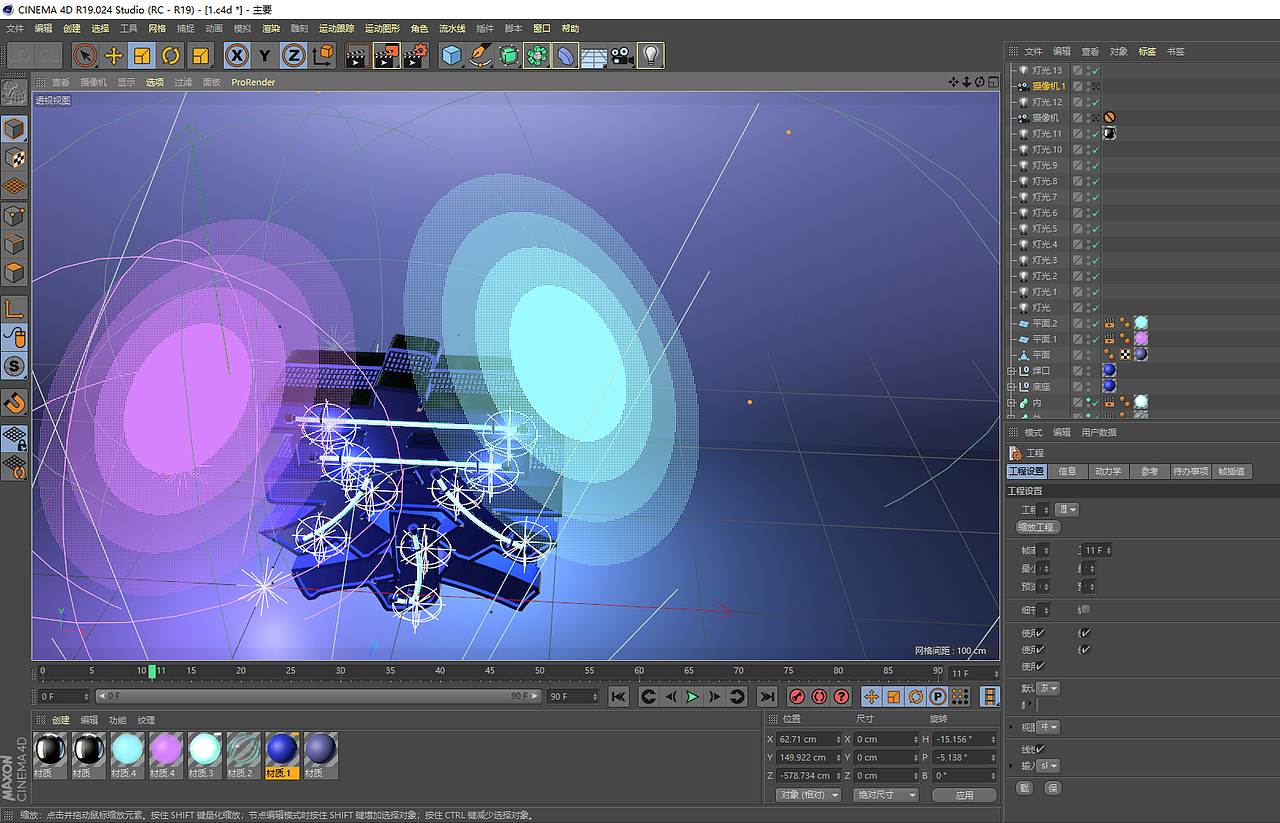
Task: Open the 参考 tab
Action: coord(1149,471)
